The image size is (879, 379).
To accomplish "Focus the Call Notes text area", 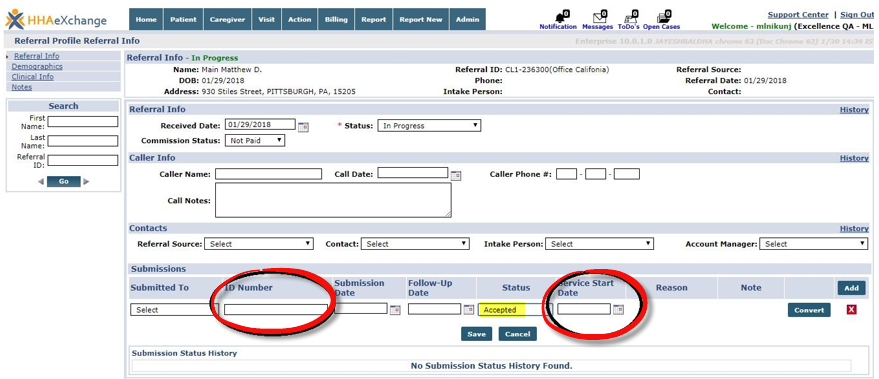I will [333, 200].
